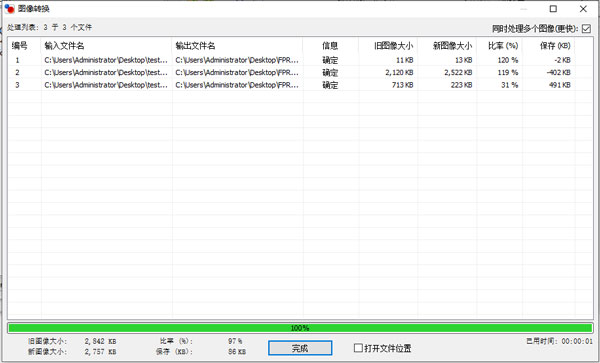The width and height of the screenshot is (600, 363).
Task: Click the 信息 column header
Action: click(330, 46)
